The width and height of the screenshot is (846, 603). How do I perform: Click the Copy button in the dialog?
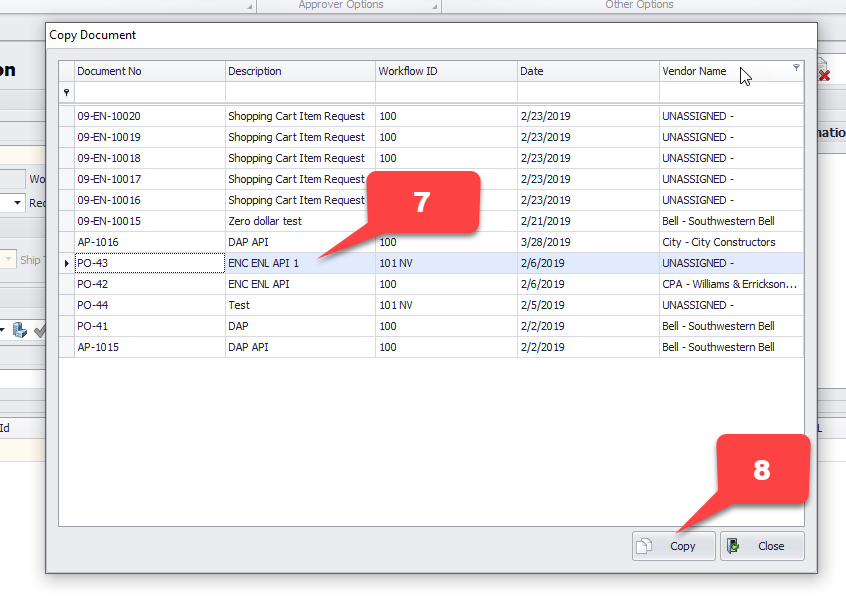tap(673, 546)
